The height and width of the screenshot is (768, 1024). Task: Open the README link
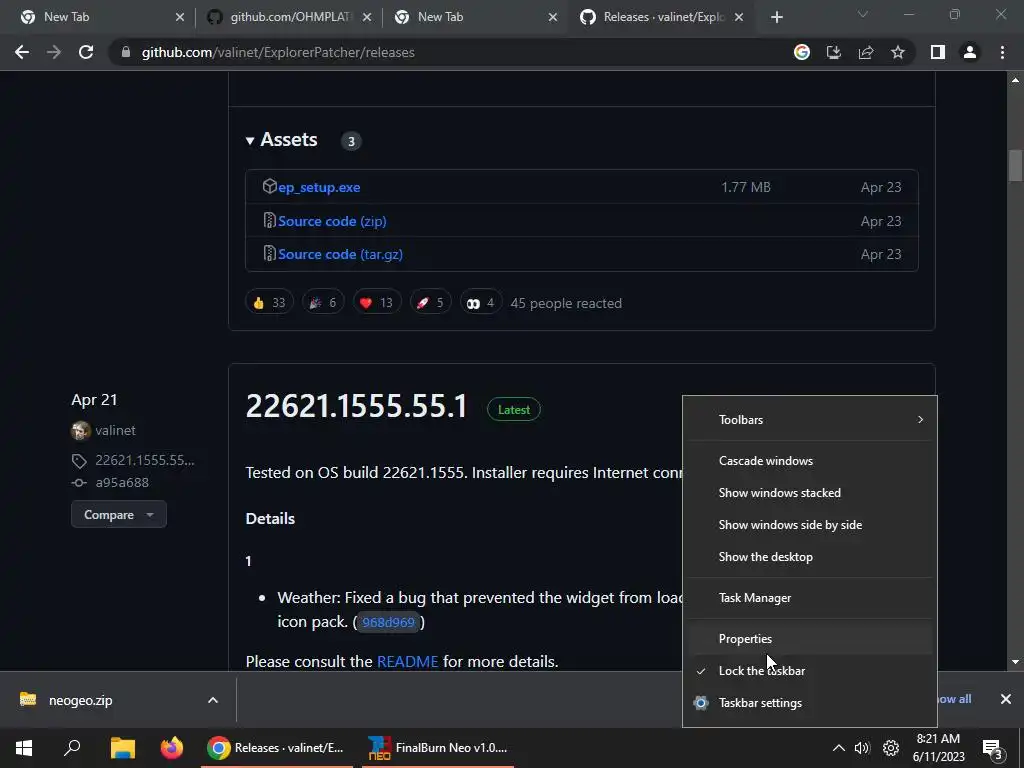click(407, 662)
